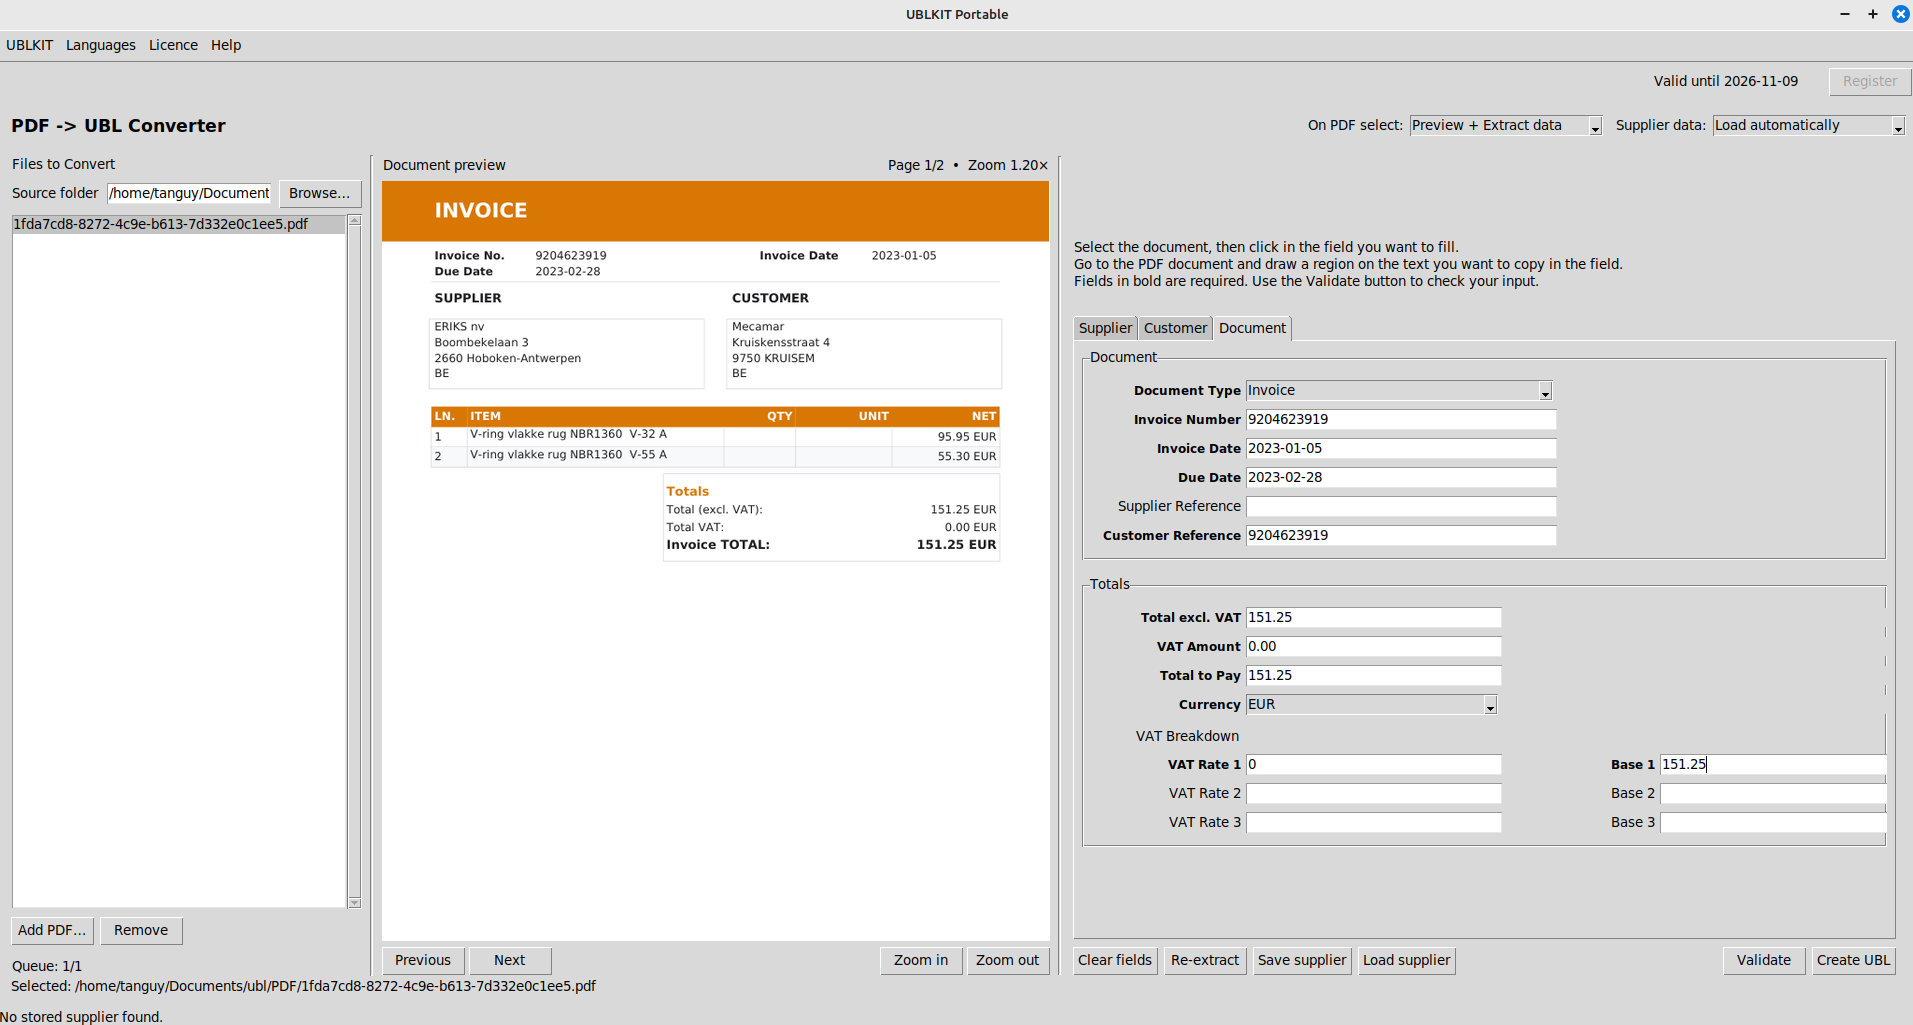
Task: Click the Browse... button
Action: (319, 193)
